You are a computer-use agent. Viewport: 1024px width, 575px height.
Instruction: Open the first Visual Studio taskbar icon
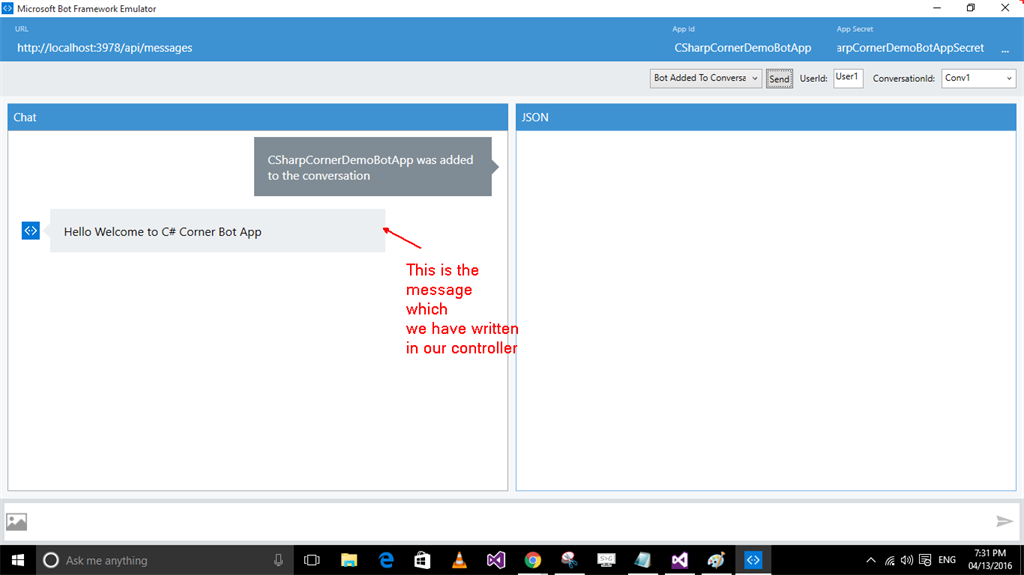point(496,560)
